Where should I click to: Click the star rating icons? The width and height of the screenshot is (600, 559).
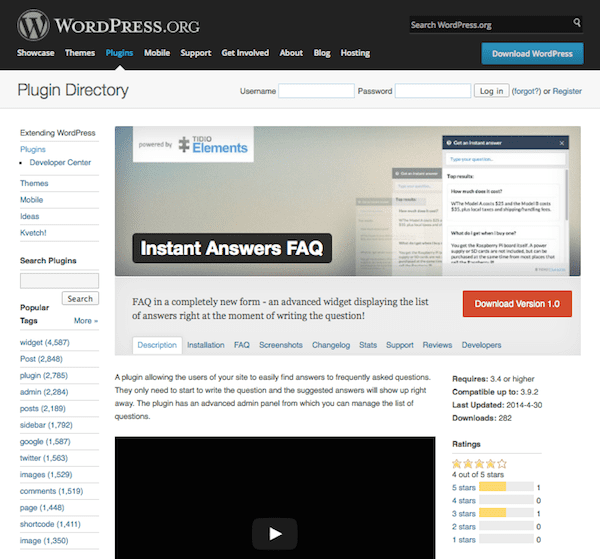pos(479,464)
